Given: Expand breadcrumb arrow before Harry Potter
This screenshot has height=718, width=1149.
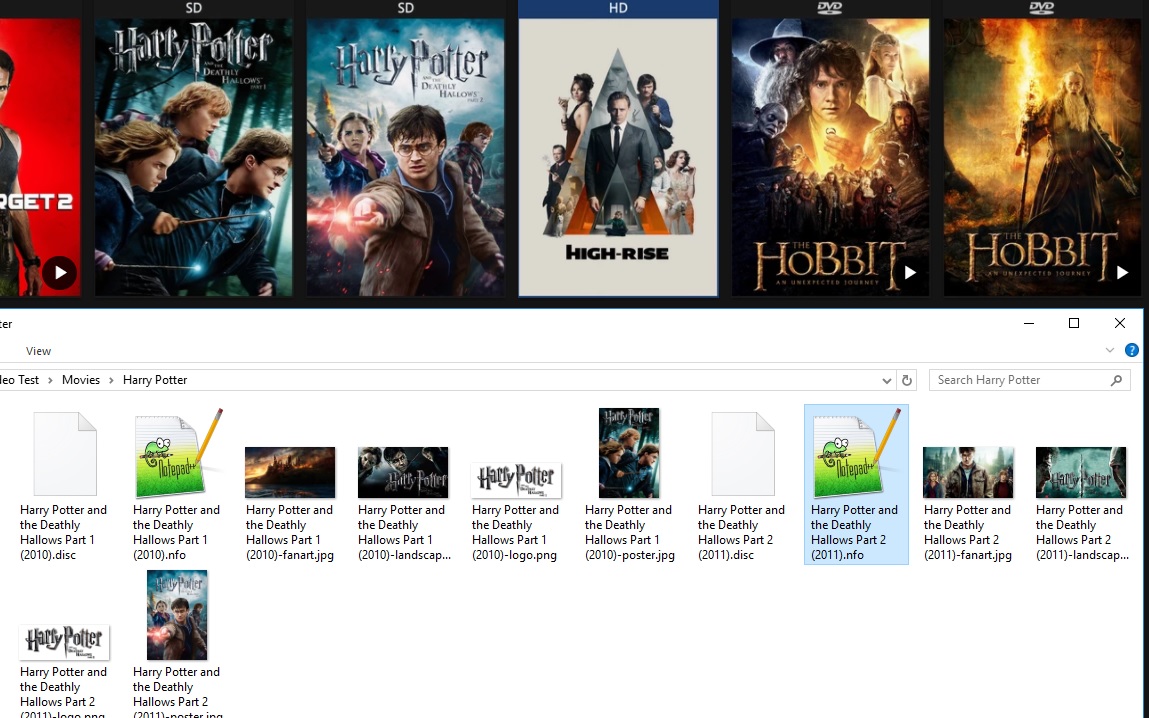Looking at the screenshot, I should 111,380.
